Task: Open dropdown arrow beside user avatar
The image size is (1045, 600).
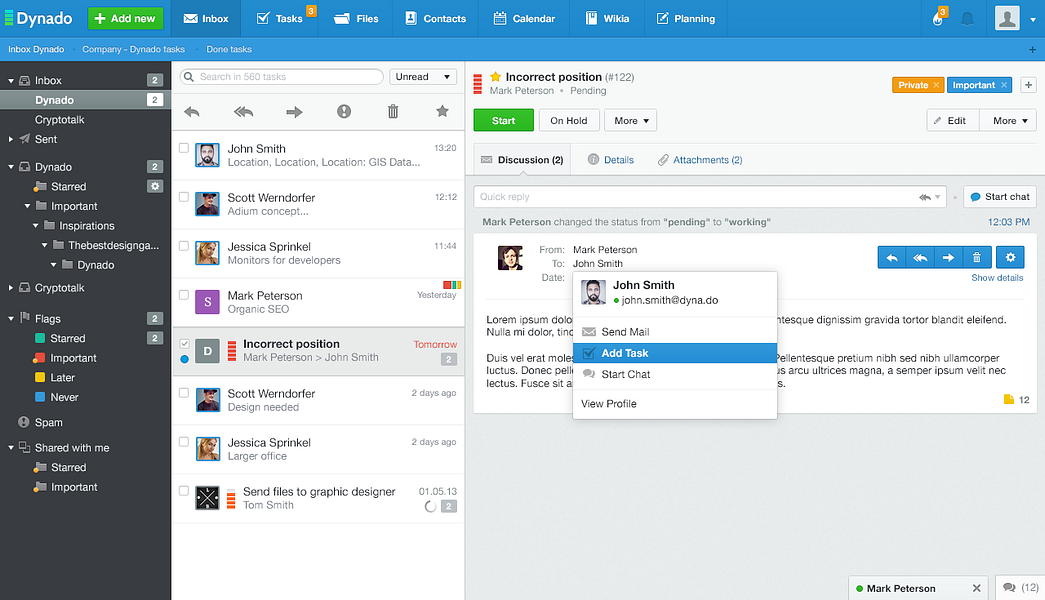Action: coord(1033,19)
